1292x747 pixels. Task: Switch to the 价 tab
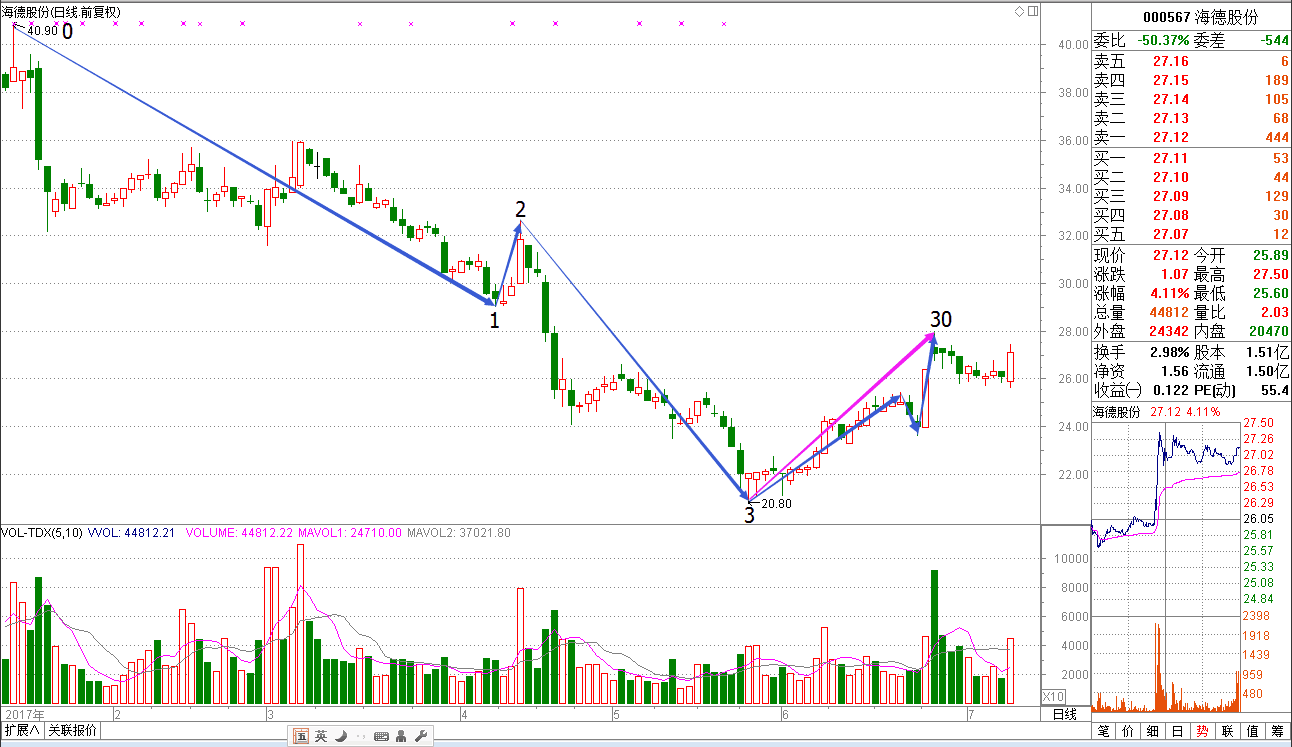pos(1129,731)
